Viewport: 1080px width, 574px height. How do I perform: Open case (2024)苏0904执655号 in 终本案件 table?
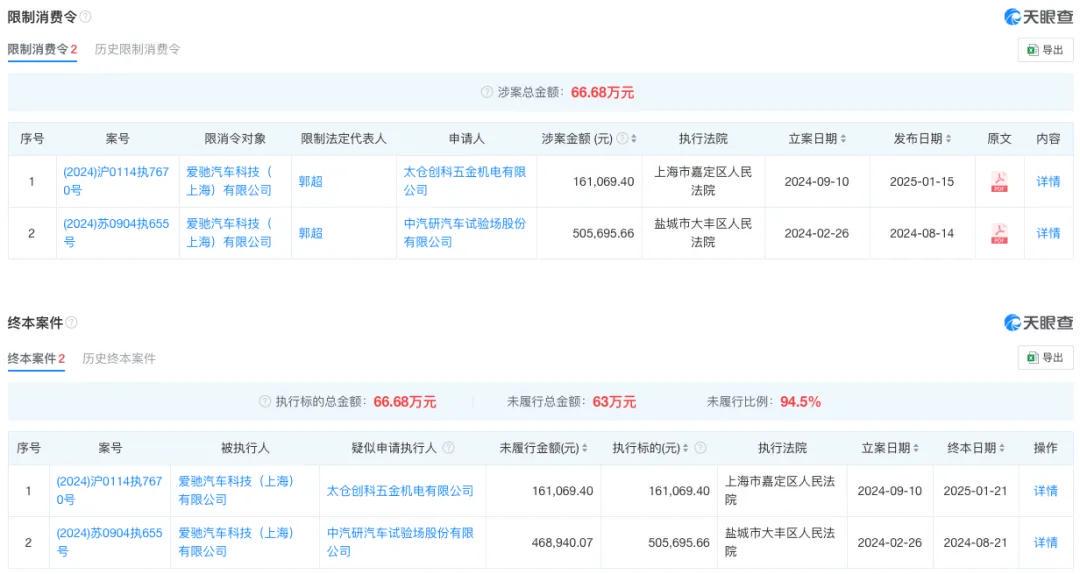pyautogui.click(x=110, y=542)
